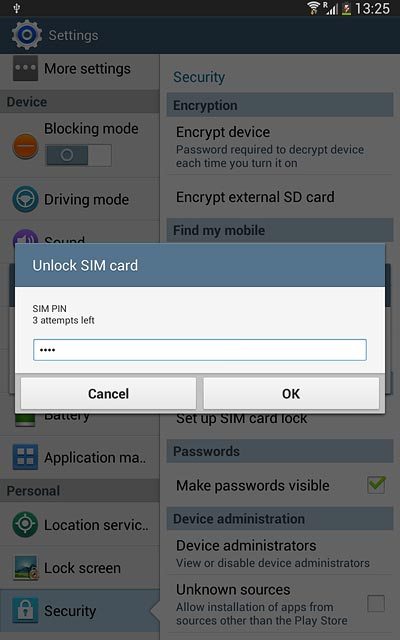This screenshot has width=400, height=640.
Task: Toggle the Blocking mode switch
Action: click(79, 155)
